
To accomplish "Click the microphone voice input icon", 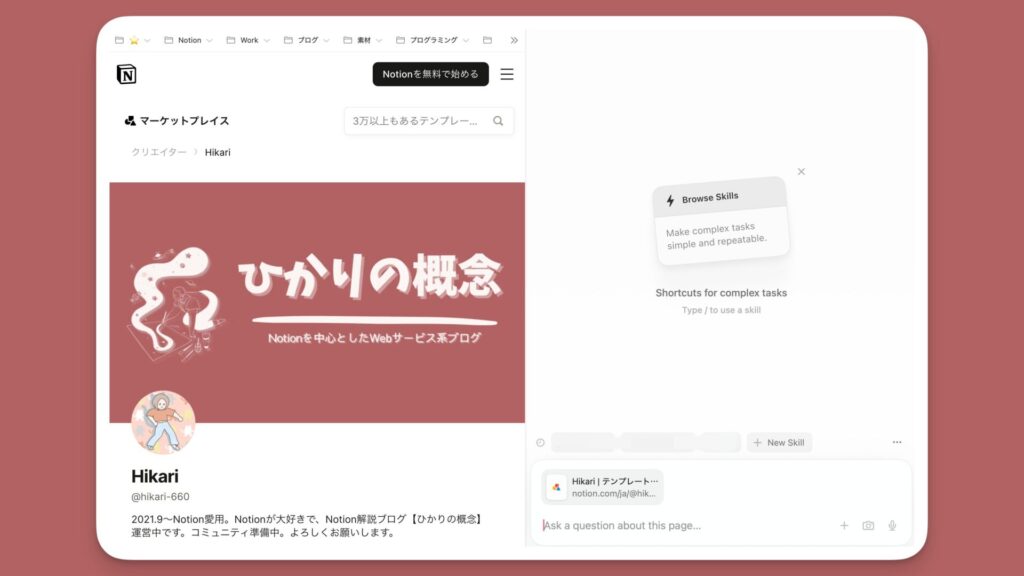I will click(892, 525).
